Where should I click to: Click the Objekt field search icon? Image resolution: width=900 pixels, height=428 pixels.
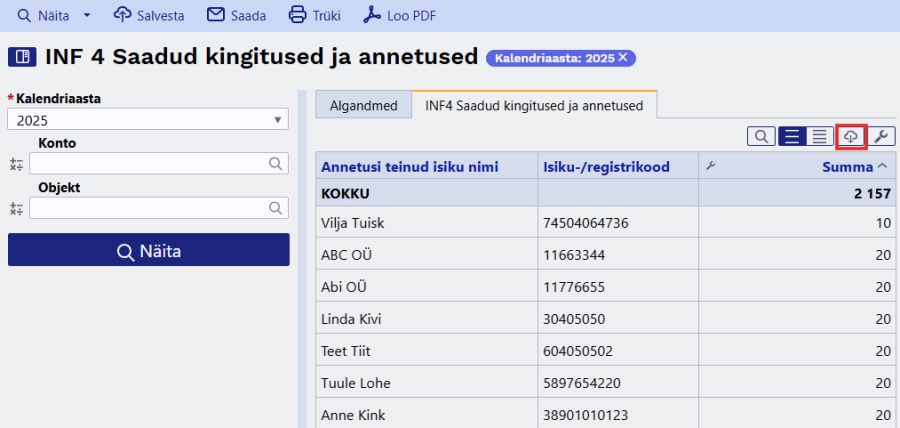tap(276, 208)
